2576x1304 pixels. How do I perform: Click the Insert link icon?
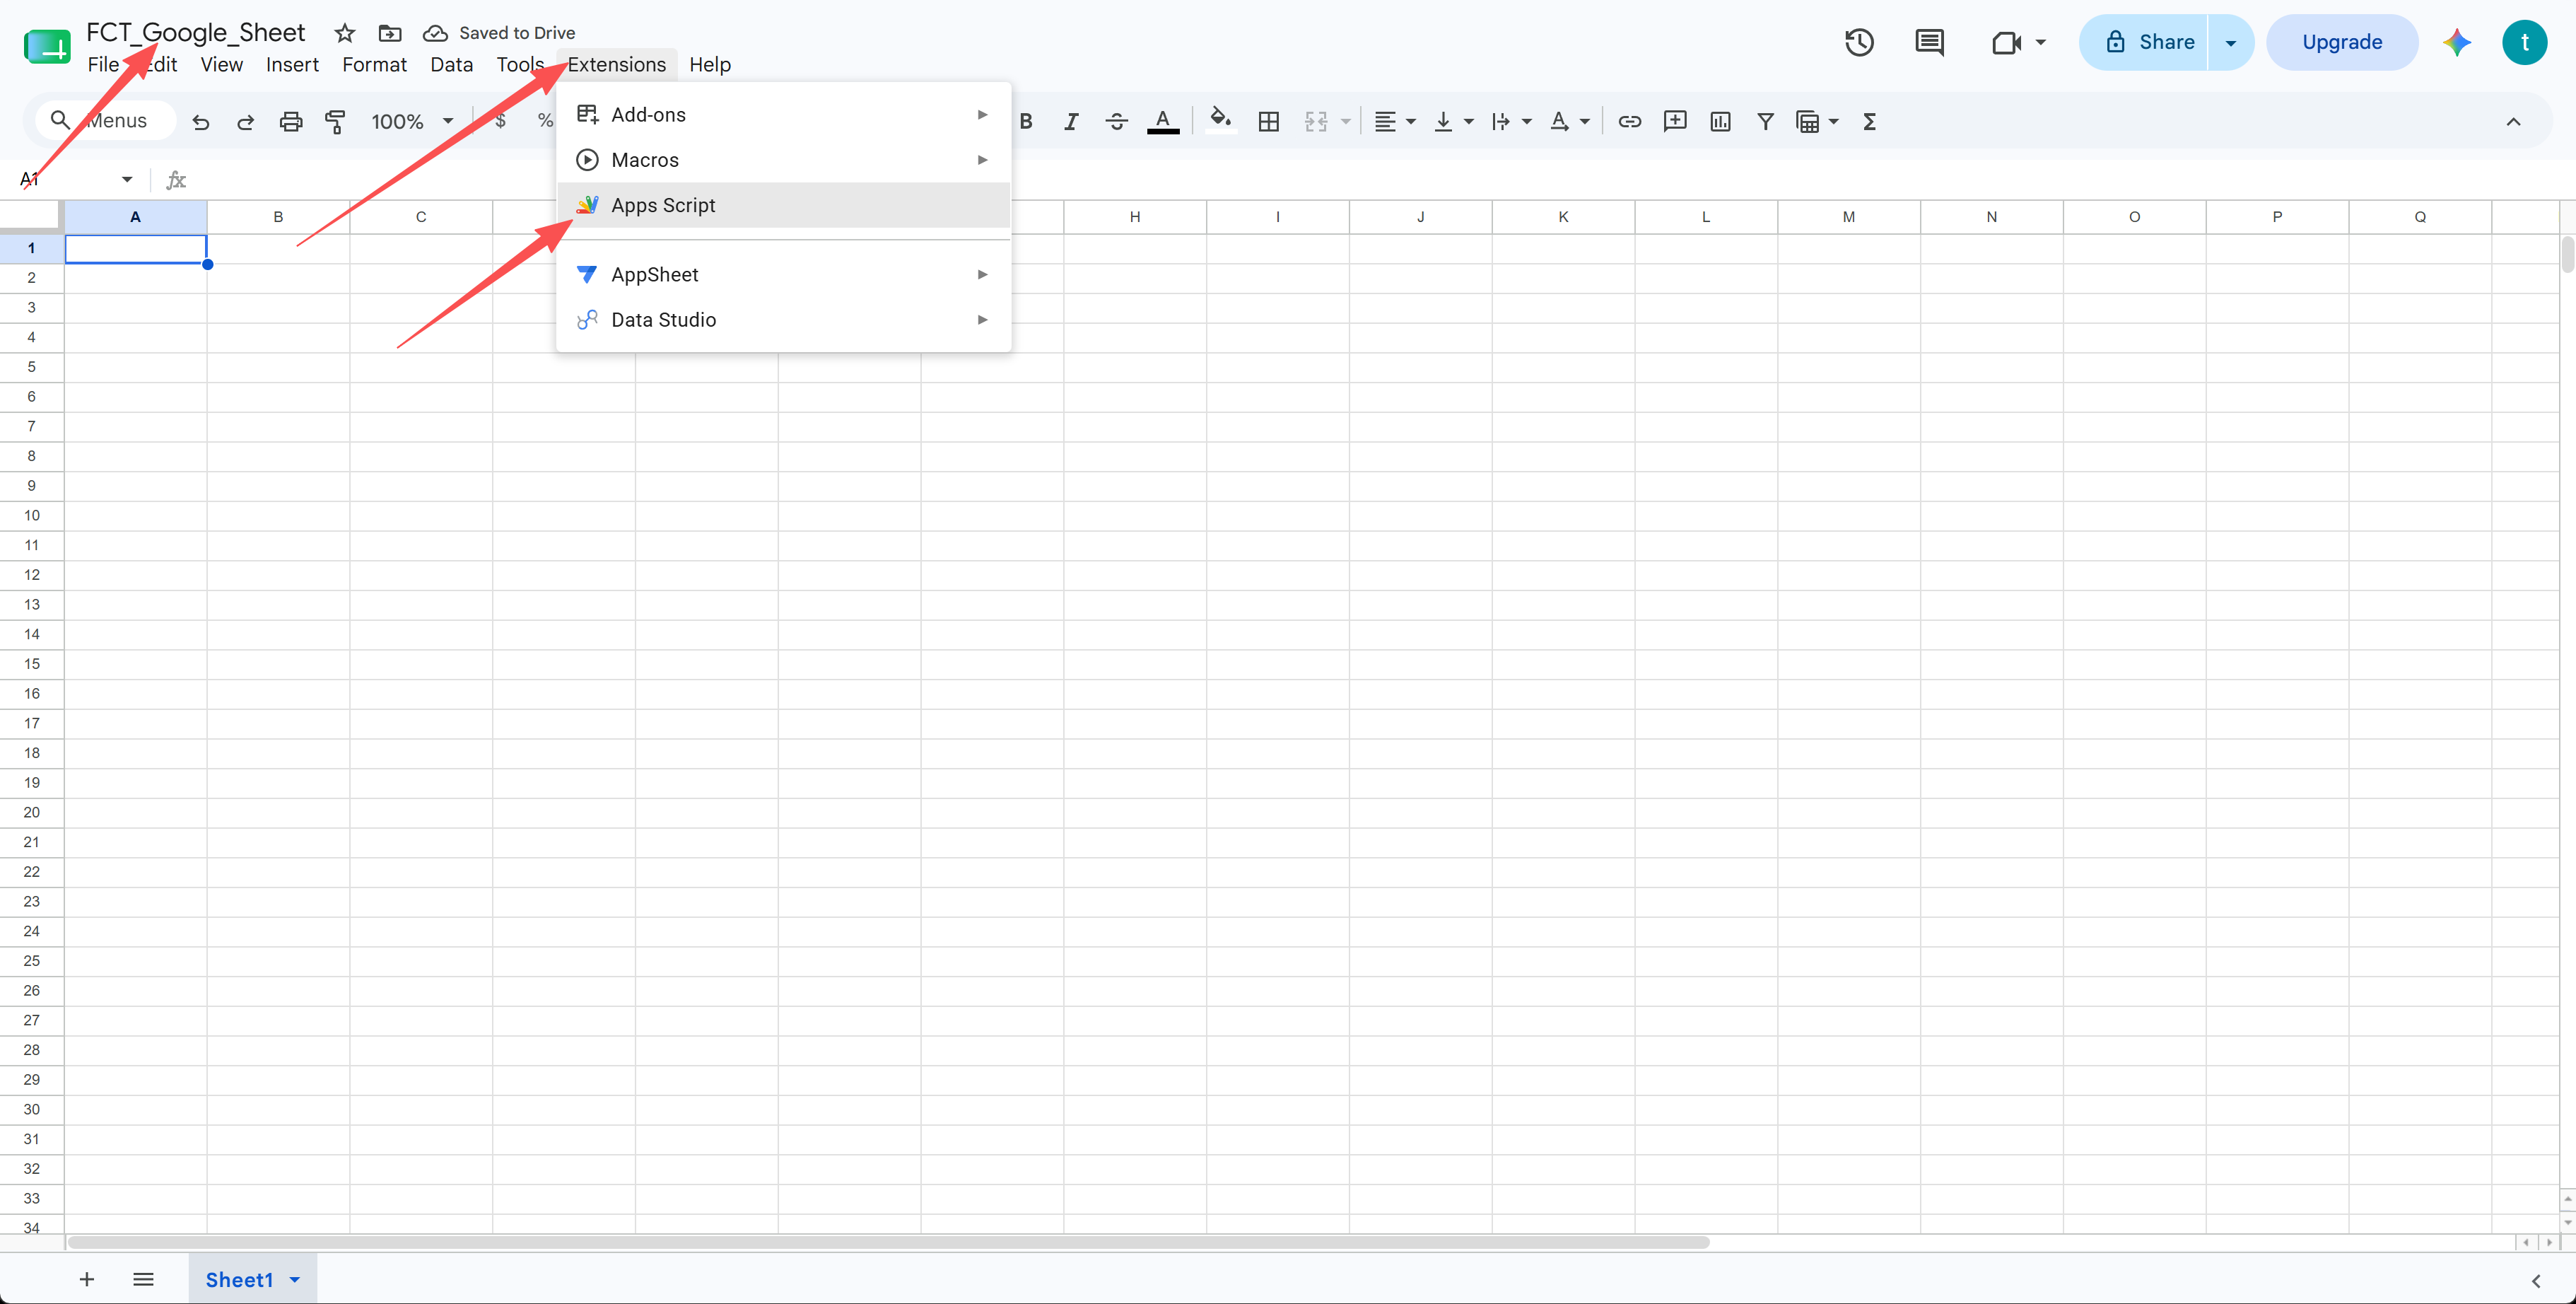click(x=1630, y=122)
